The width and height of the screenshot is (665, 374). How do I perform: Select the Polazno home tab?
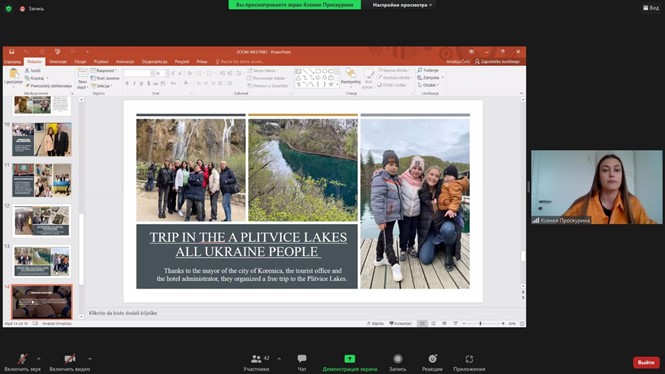34,62
